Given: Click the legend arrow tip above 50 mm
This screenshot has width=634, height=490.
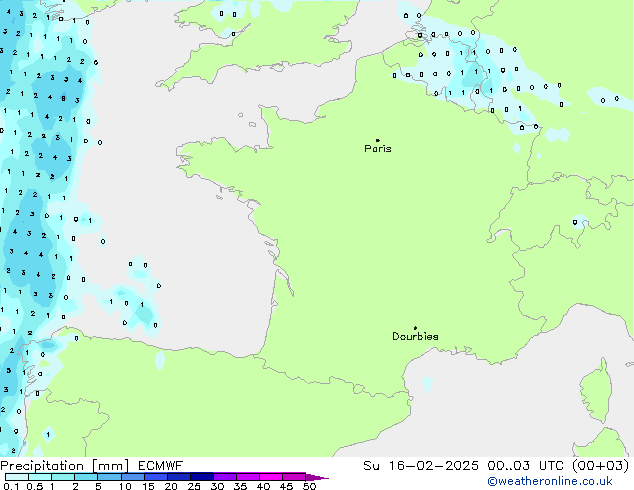Looking at the screenshot, I should (x=317, y=477).
